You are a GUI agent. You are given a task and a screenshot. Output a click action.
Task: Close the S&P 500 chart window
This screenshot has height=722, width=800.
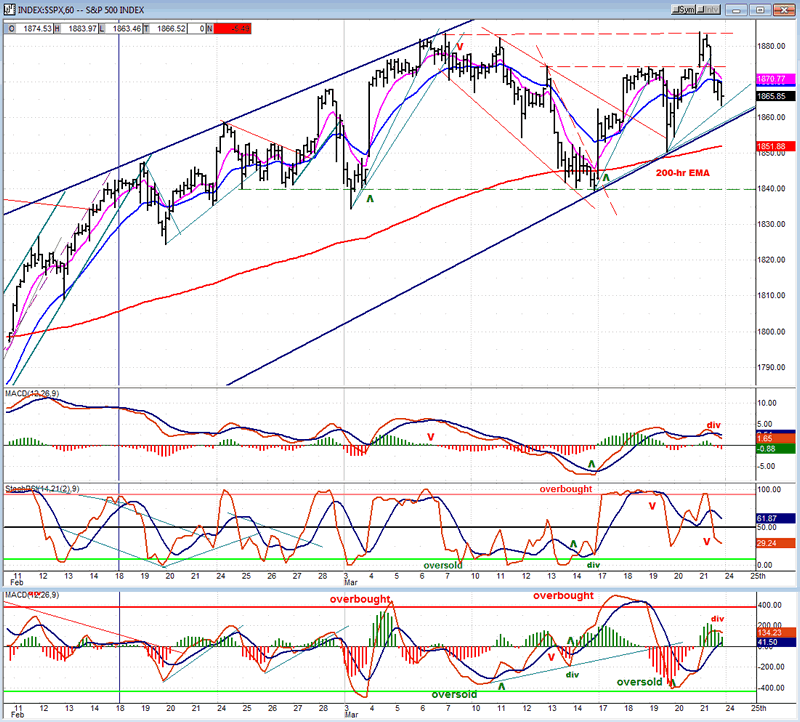click(x=785, y=10)
